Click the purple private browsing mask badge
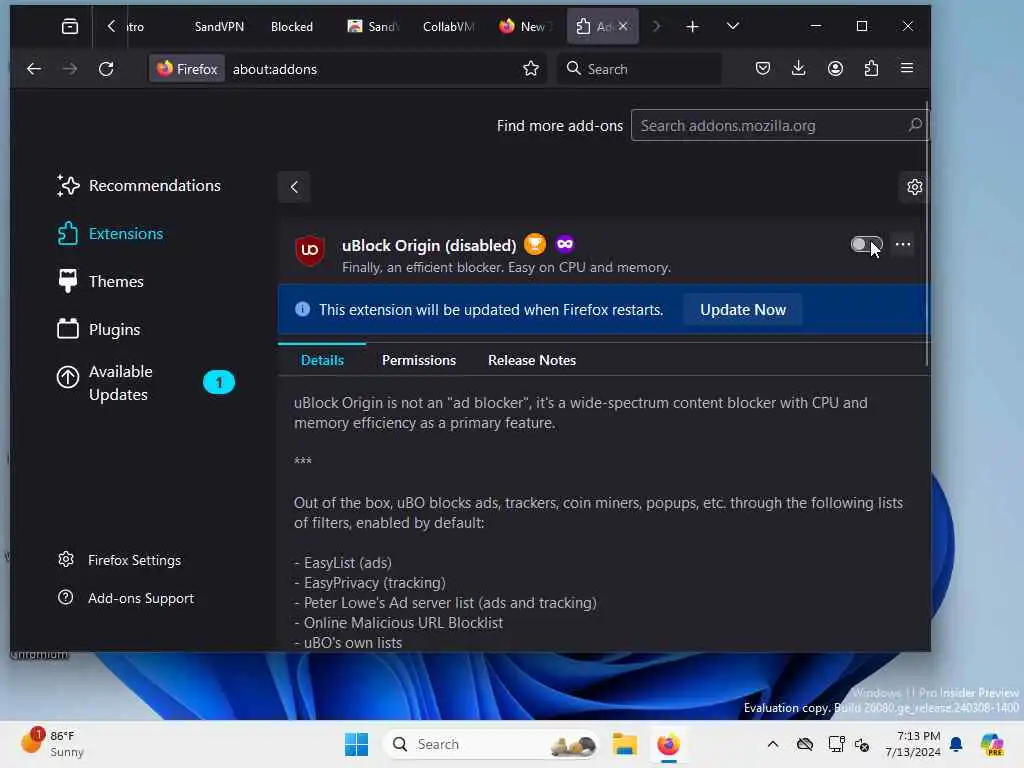This screenshot has height=768, width=1024. coord(565,244)
